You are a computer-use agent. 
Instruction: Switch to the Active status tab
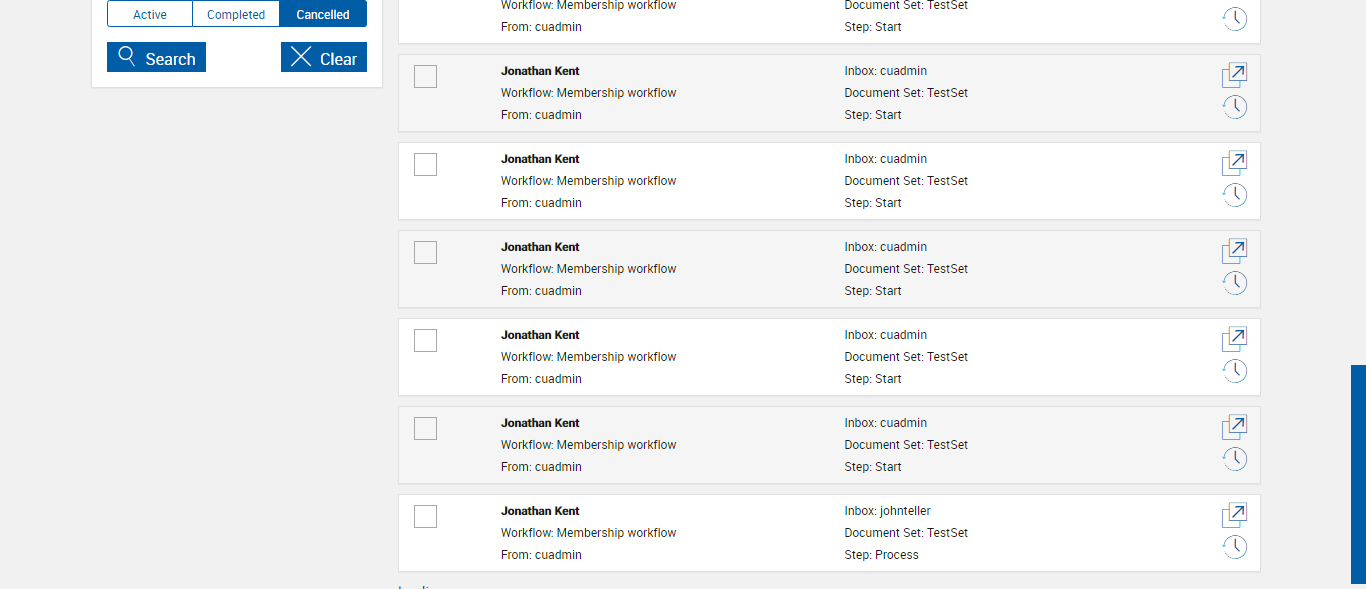[x=150, y=14]
